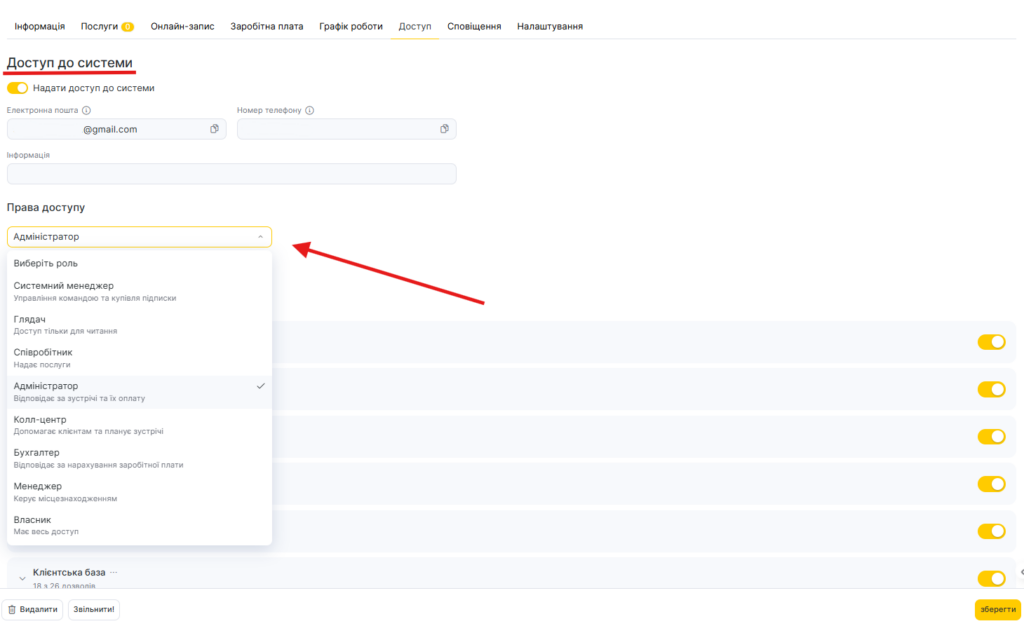Select the Бухгалтер role from the list
Viewport: 1024px width, 626px height.
[139, 458]
